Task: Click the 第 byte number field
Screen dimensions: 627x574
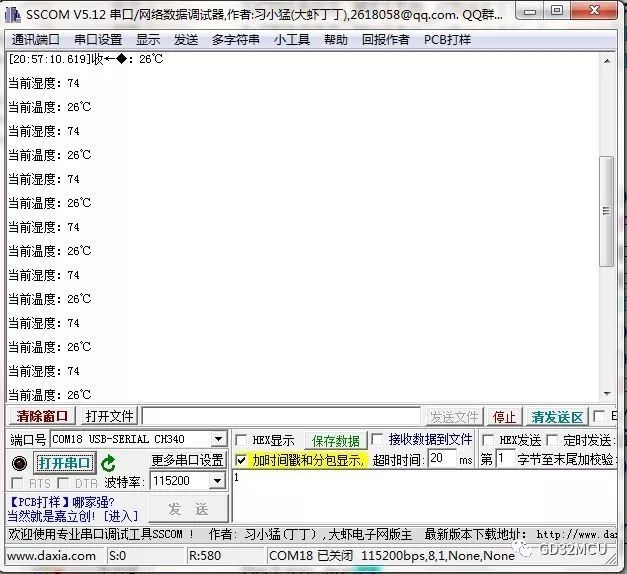Action: 505,458
